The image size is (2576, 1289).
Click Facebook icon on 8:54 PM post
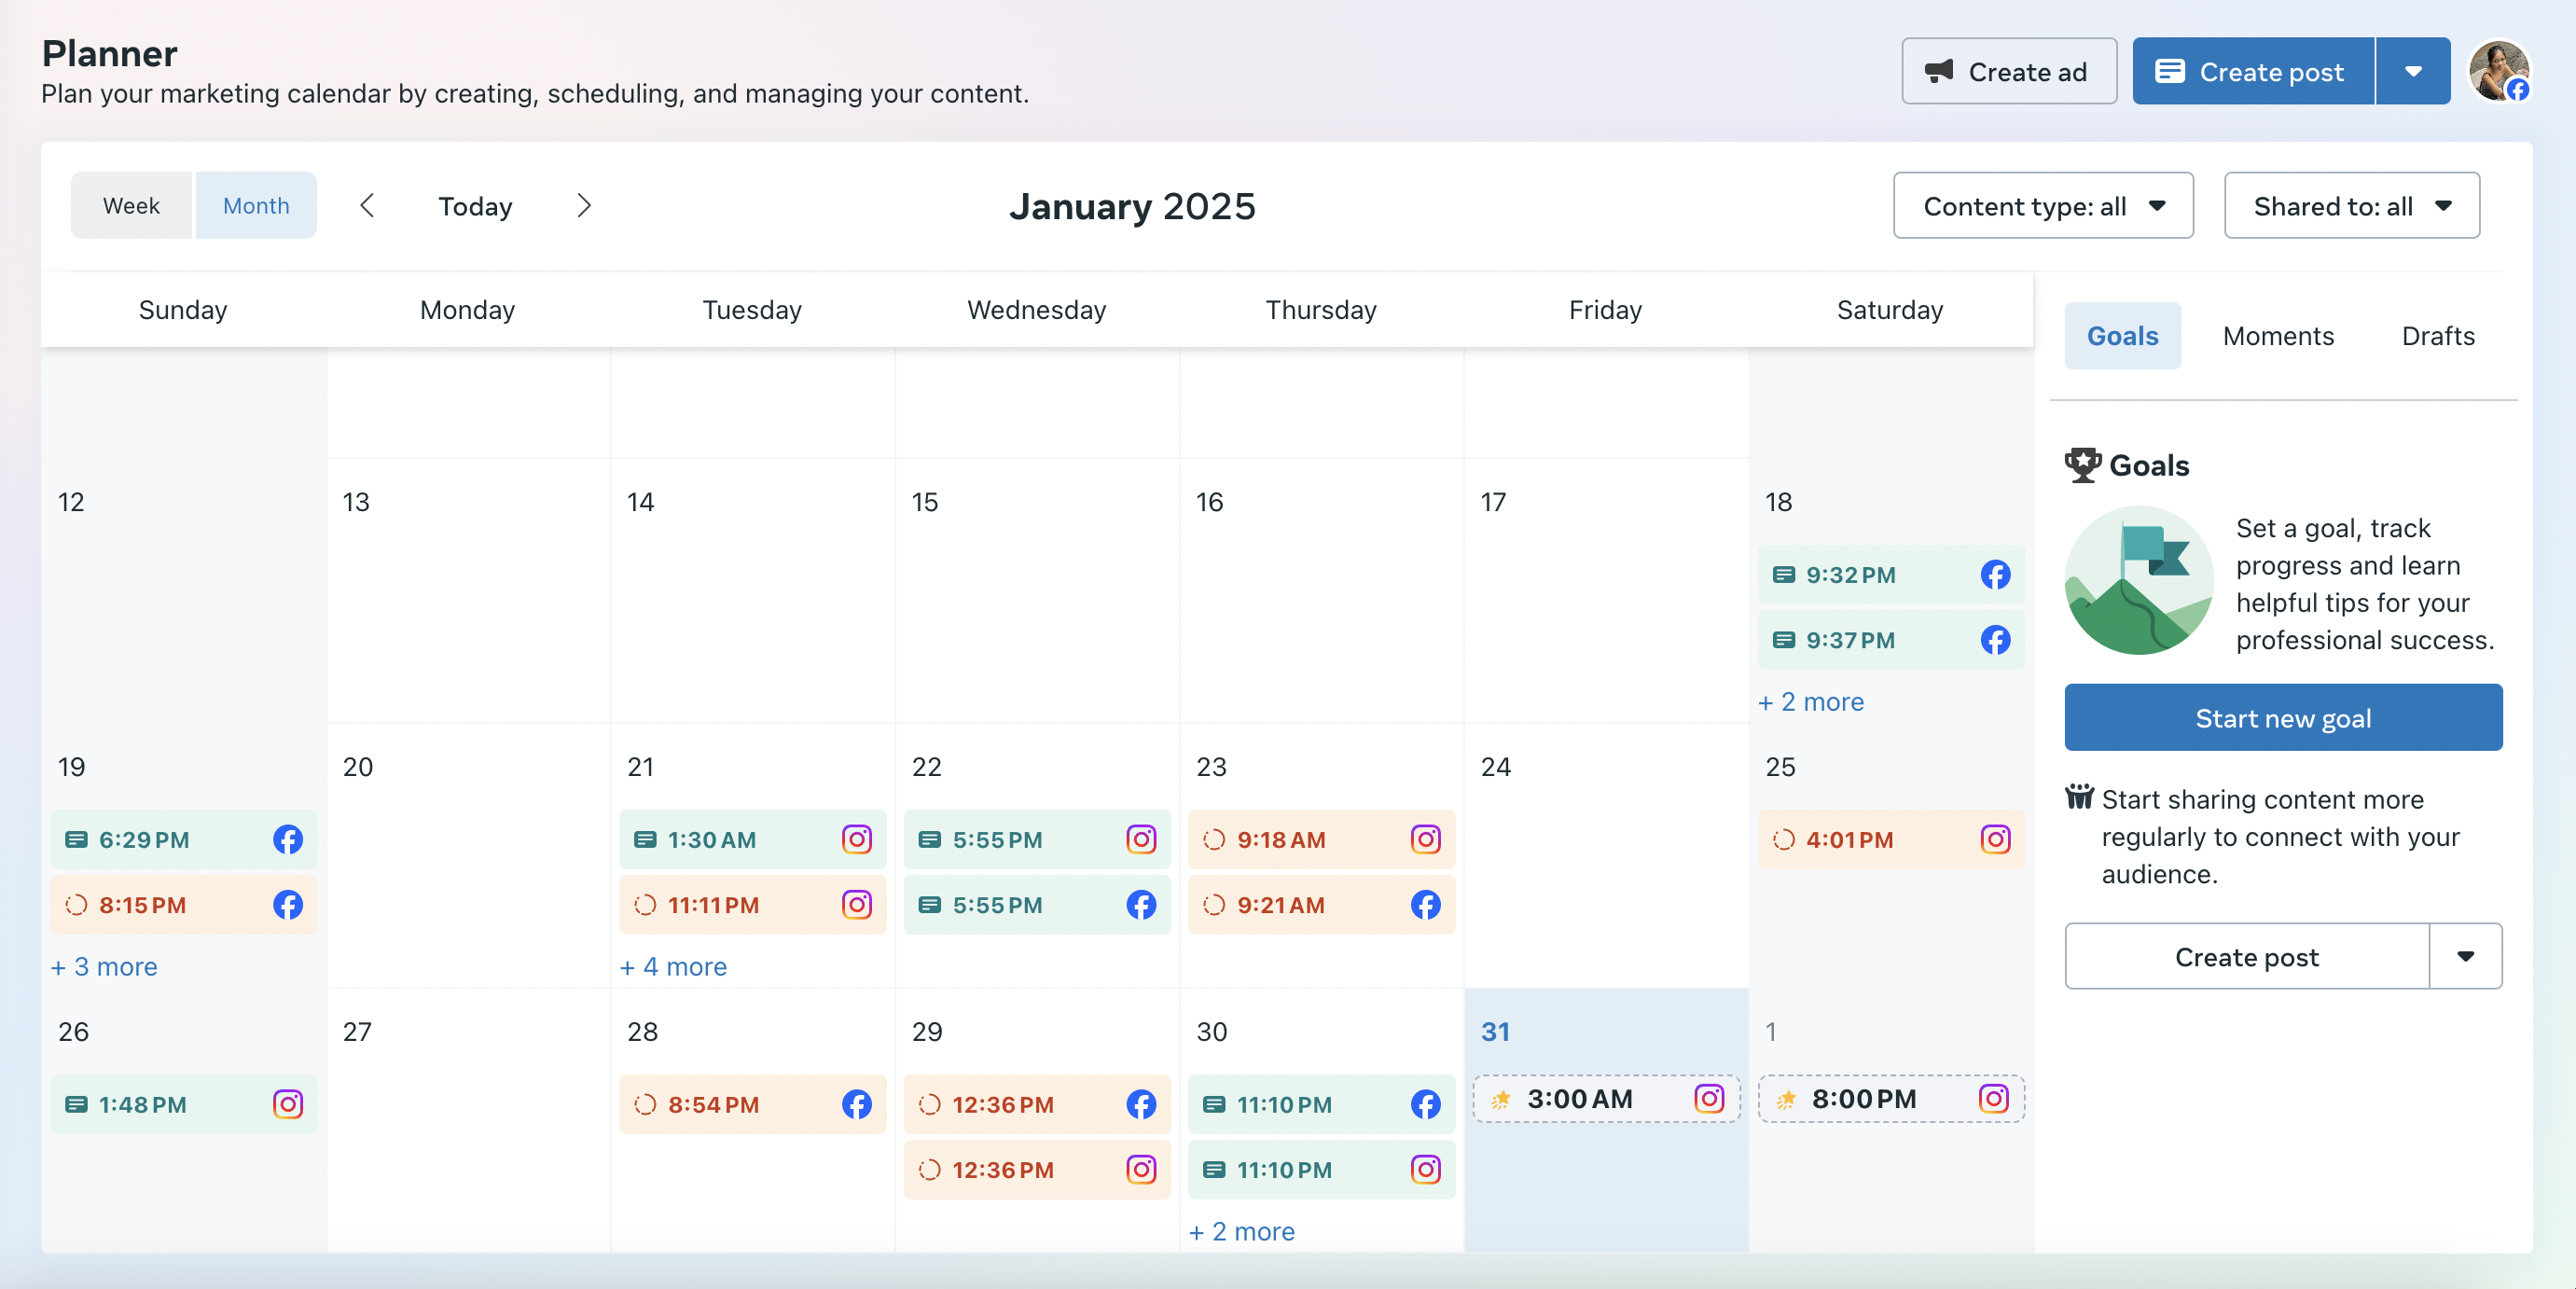[x=856, y=1104]
